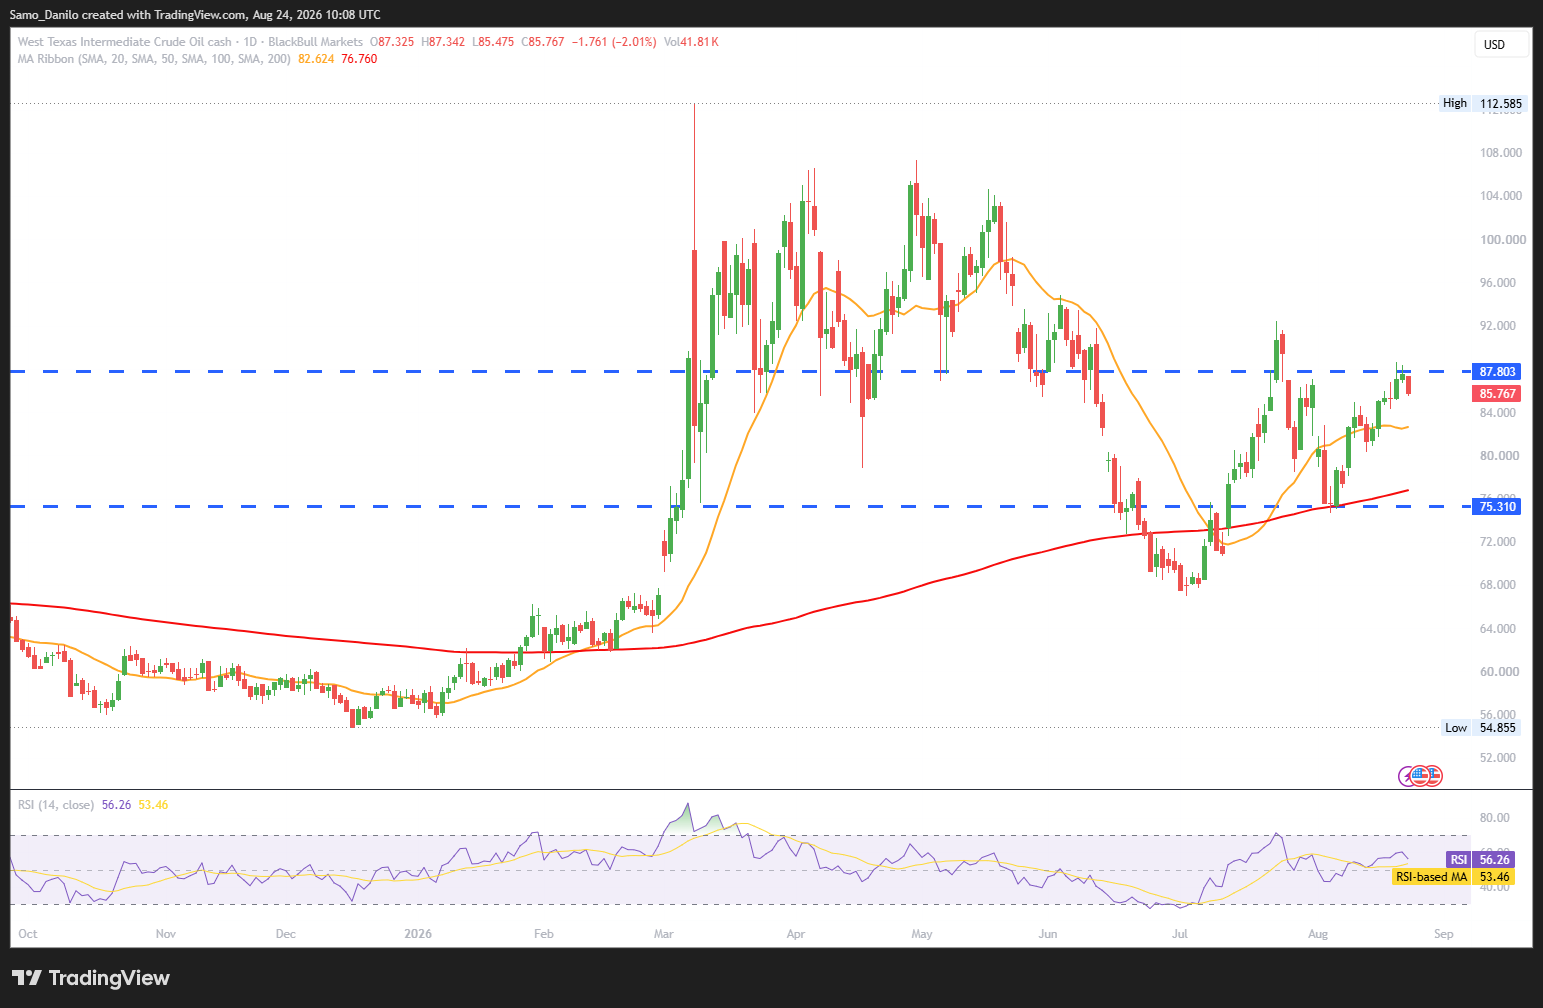
Task: Click the −1.761 (−2.01%) change value
Action: point(613,42)
